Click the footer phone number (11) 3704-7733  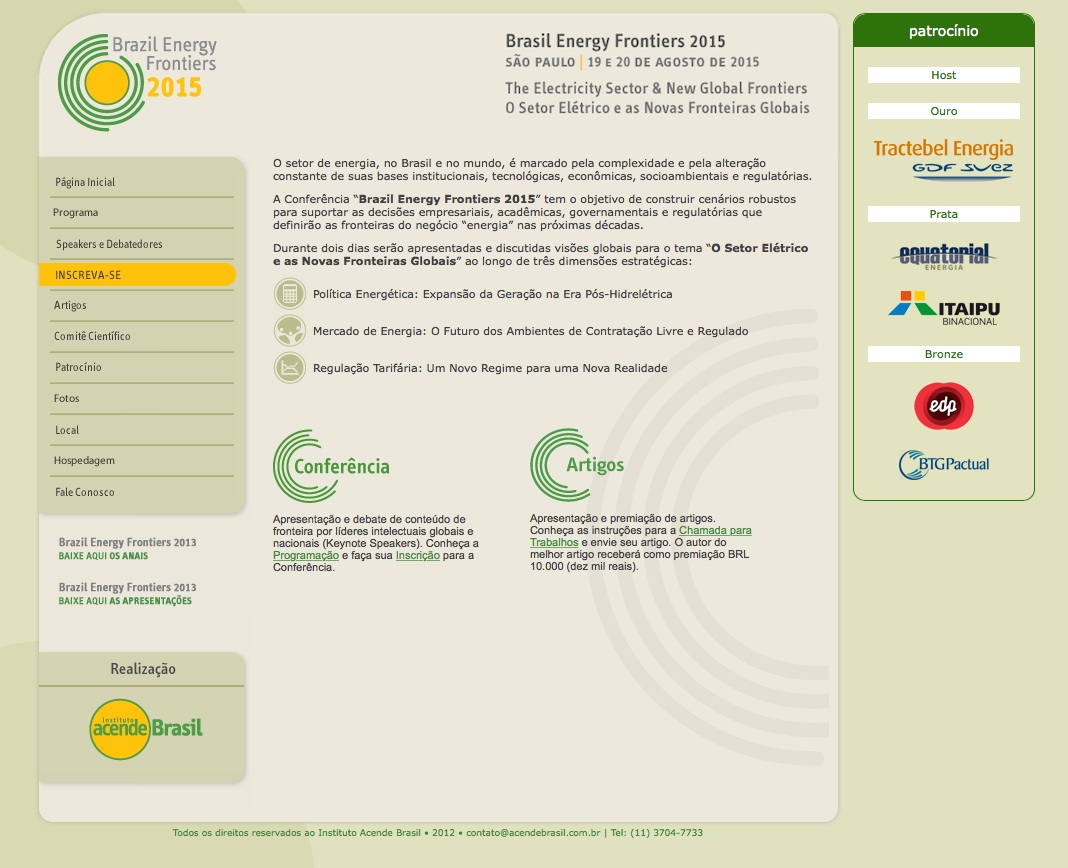pyautogui.click(x=667, y=833)
